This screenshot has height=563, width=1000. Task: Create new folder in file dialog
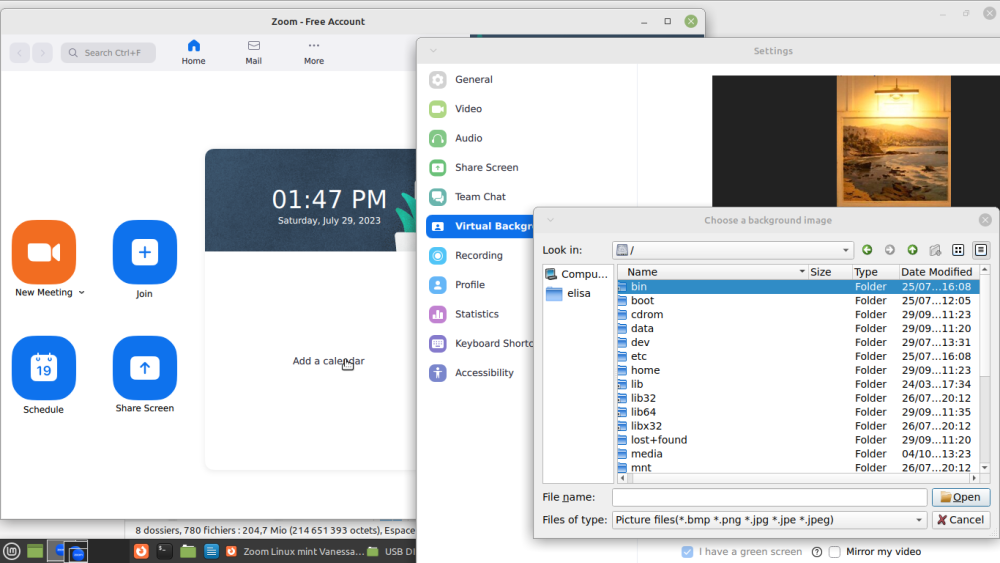[935, 250]
